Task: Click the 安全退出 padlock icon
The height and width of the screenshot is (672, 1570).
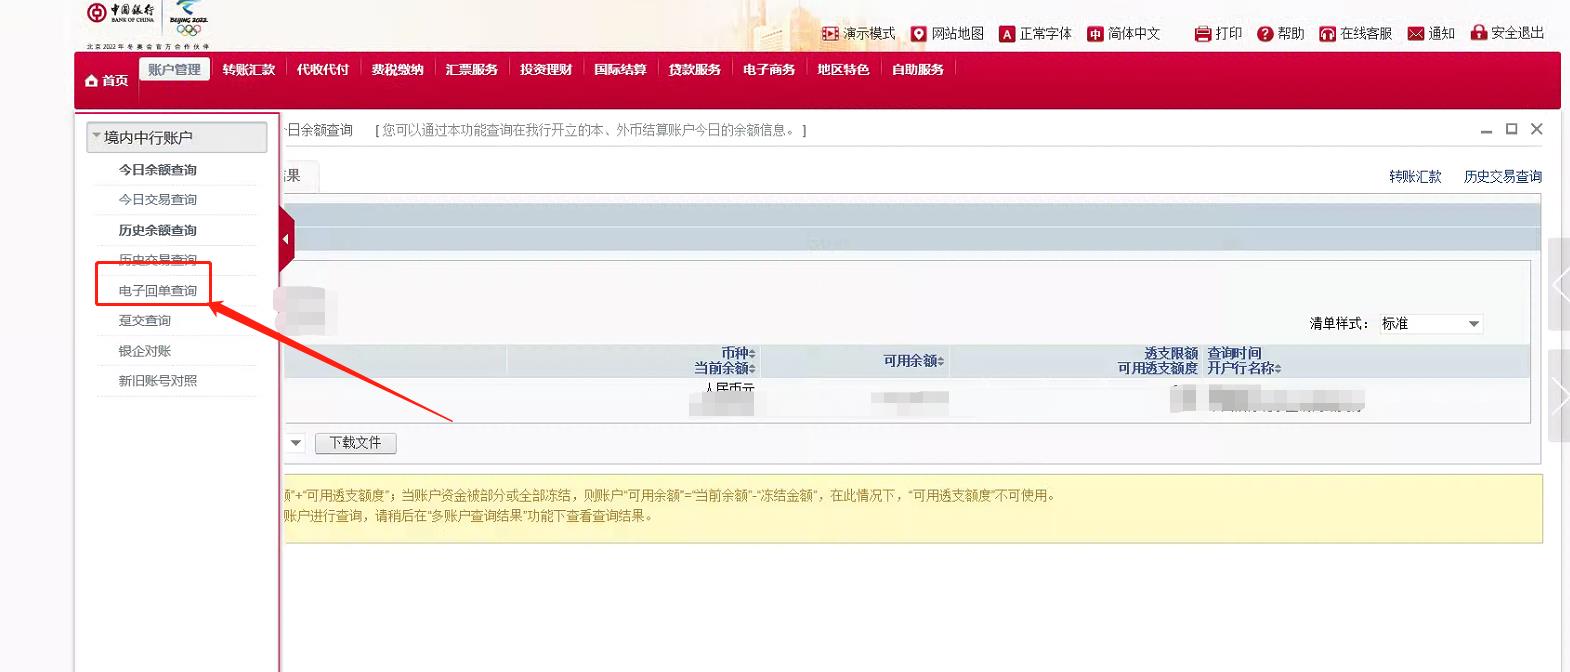Action: pos(1478,32)
